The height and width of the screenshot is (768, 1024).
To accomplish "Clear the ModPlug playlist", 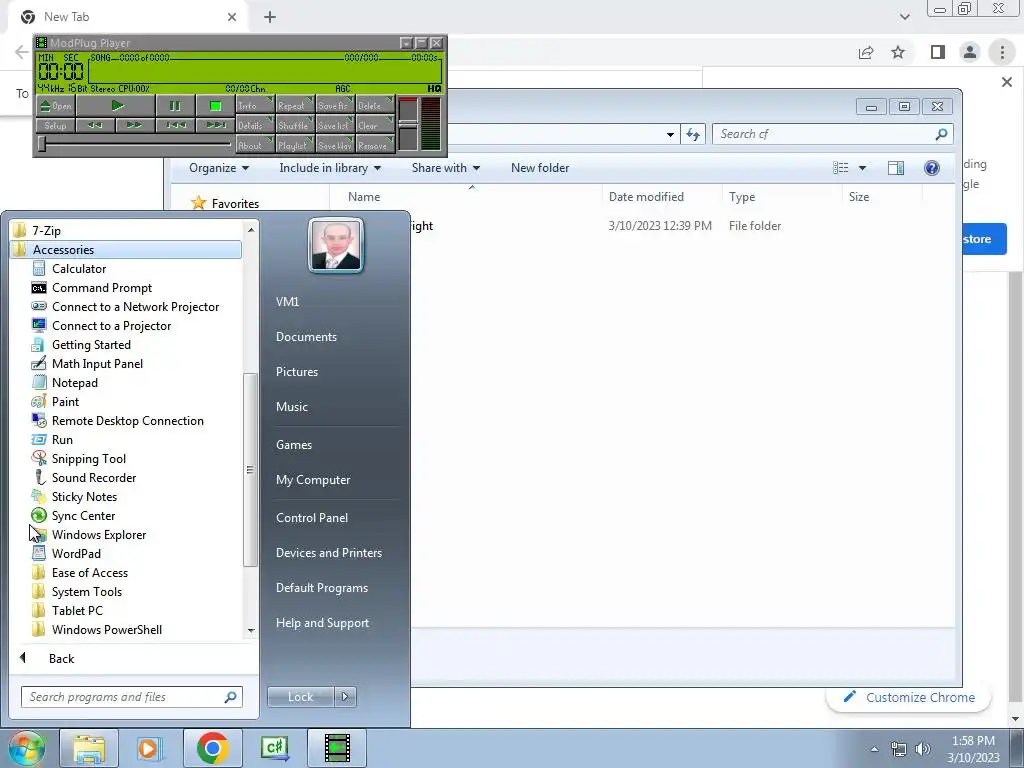I will click(x=375, y=125).
